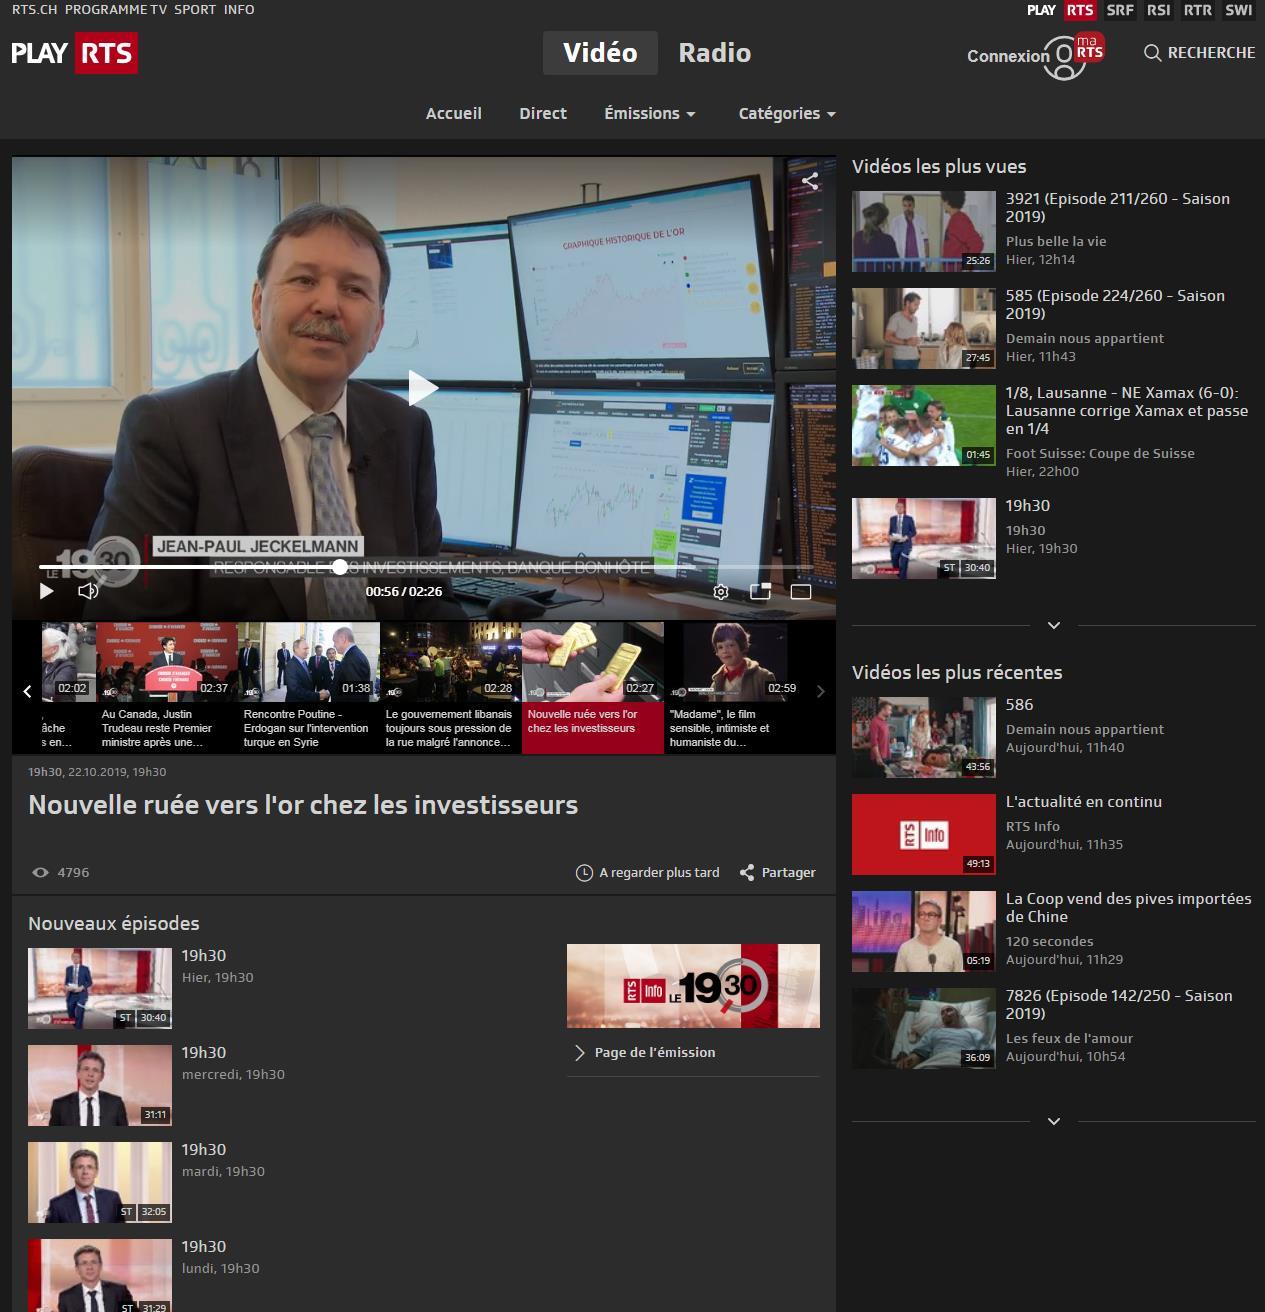Open 3921 Plus belle la vie video
Screen dimensions: 1265x1312
click(x=1053, y=230)
